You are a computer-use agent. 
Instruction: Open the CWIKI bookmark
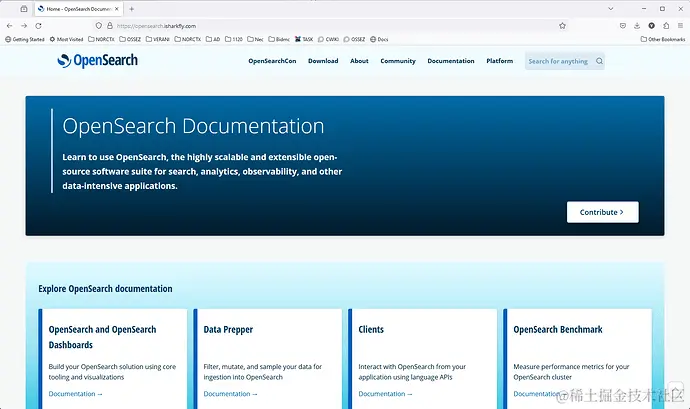328,39
